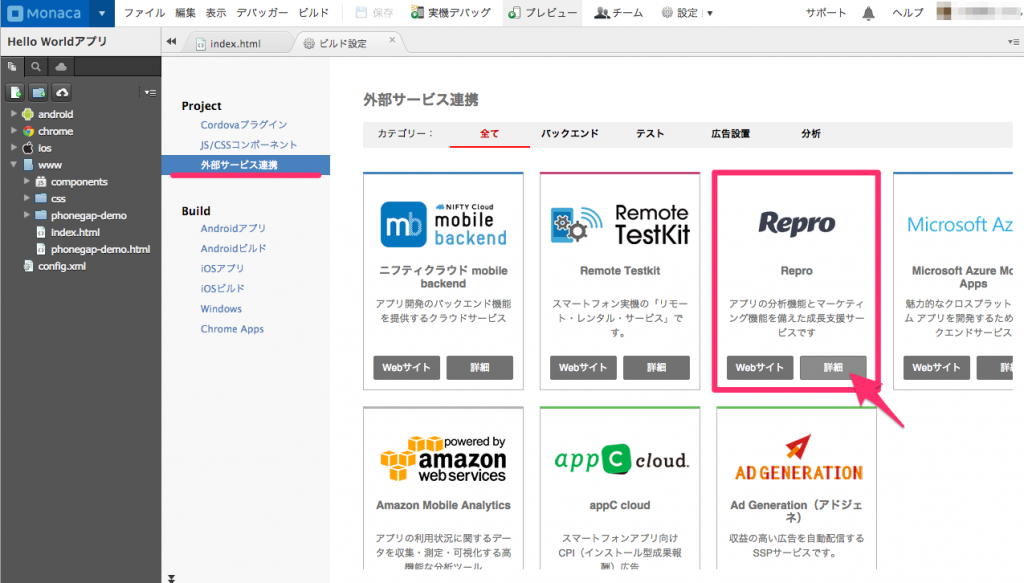1024x583 pixels.
Task: Click 詳細 button for Repro
Action: point(833,368)
